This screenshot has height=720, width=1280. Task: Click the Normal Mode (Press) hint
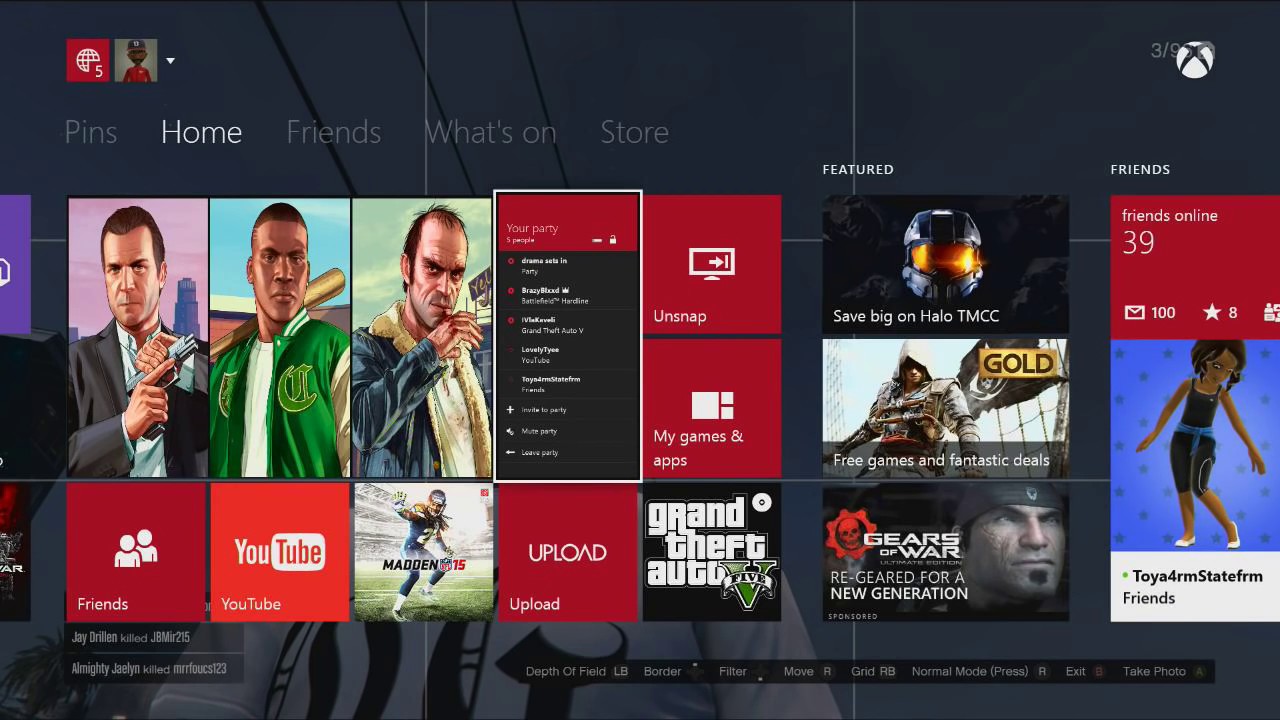click(980, 672)
